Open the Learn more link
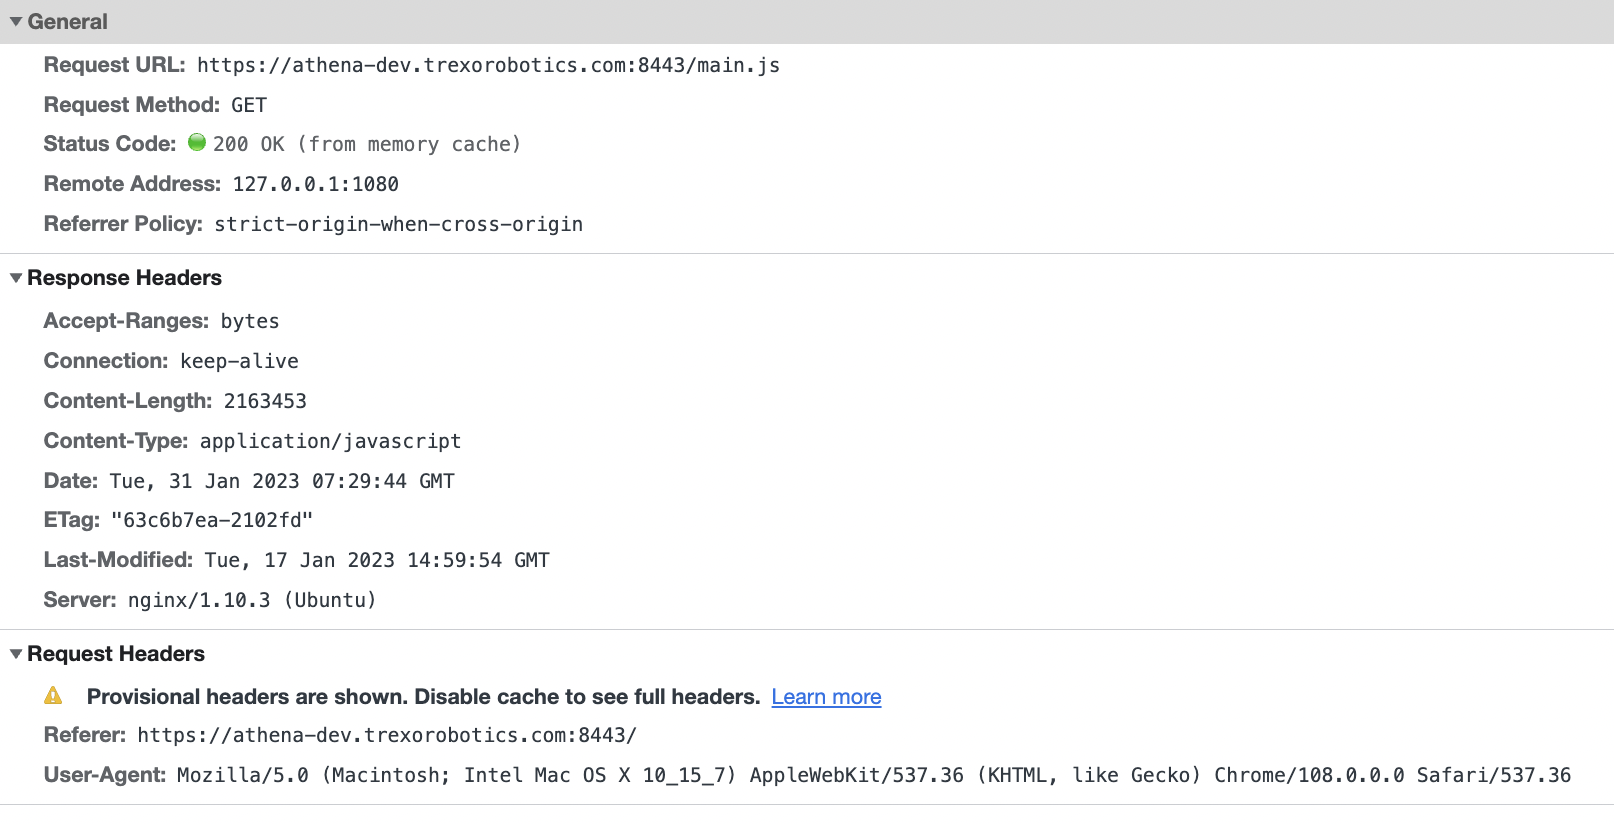The image size is (1614, 824). point(826,696)
